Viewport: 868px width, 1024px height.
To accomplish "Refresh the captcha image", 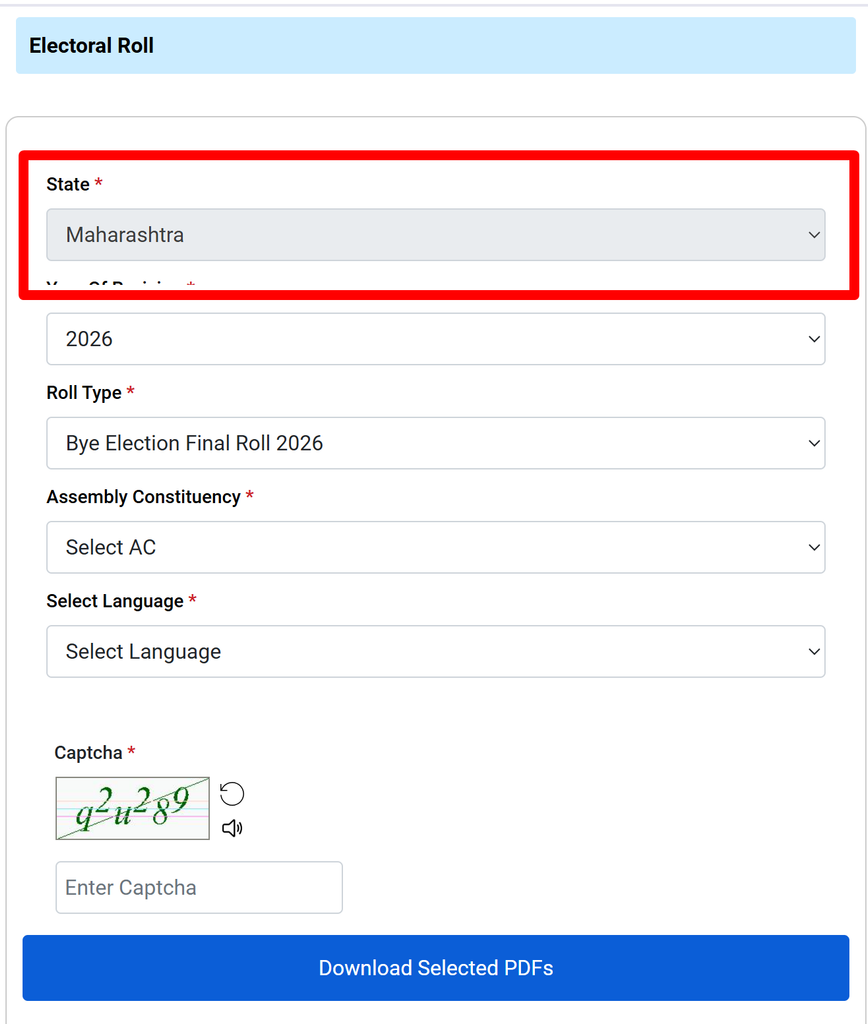I will [x=232, y=794].
